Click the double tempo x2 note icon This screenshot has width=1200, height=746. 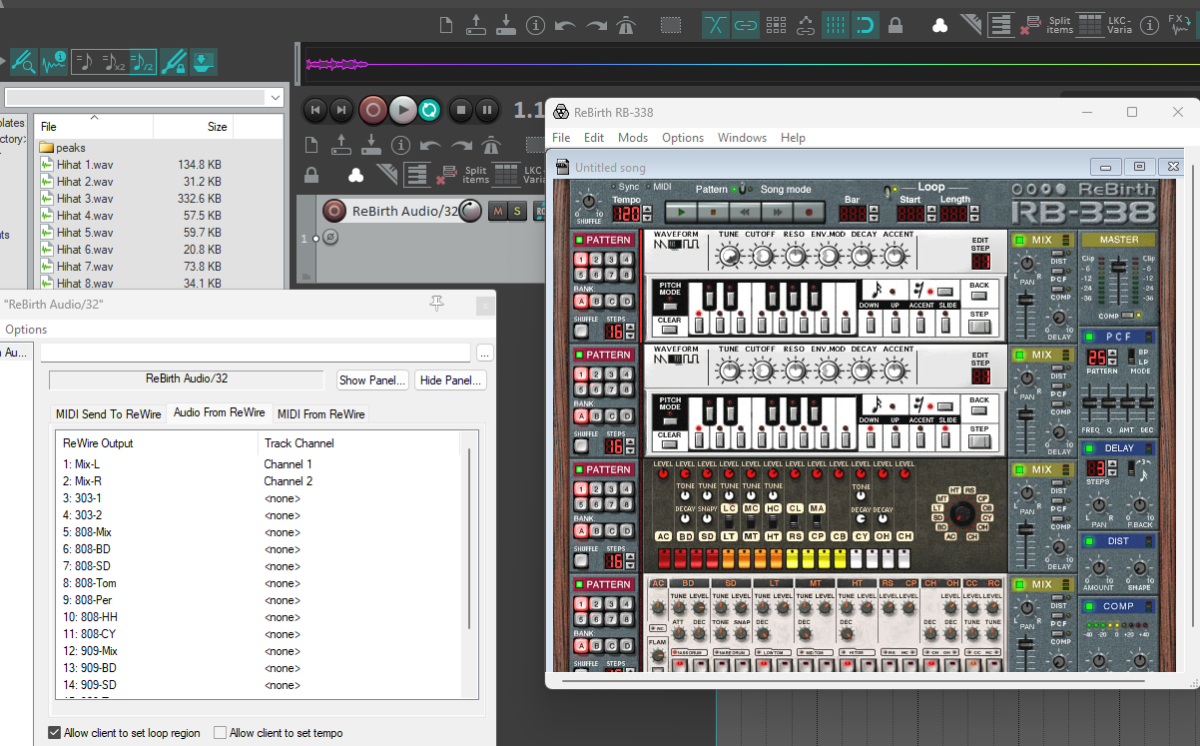(113, 63)
